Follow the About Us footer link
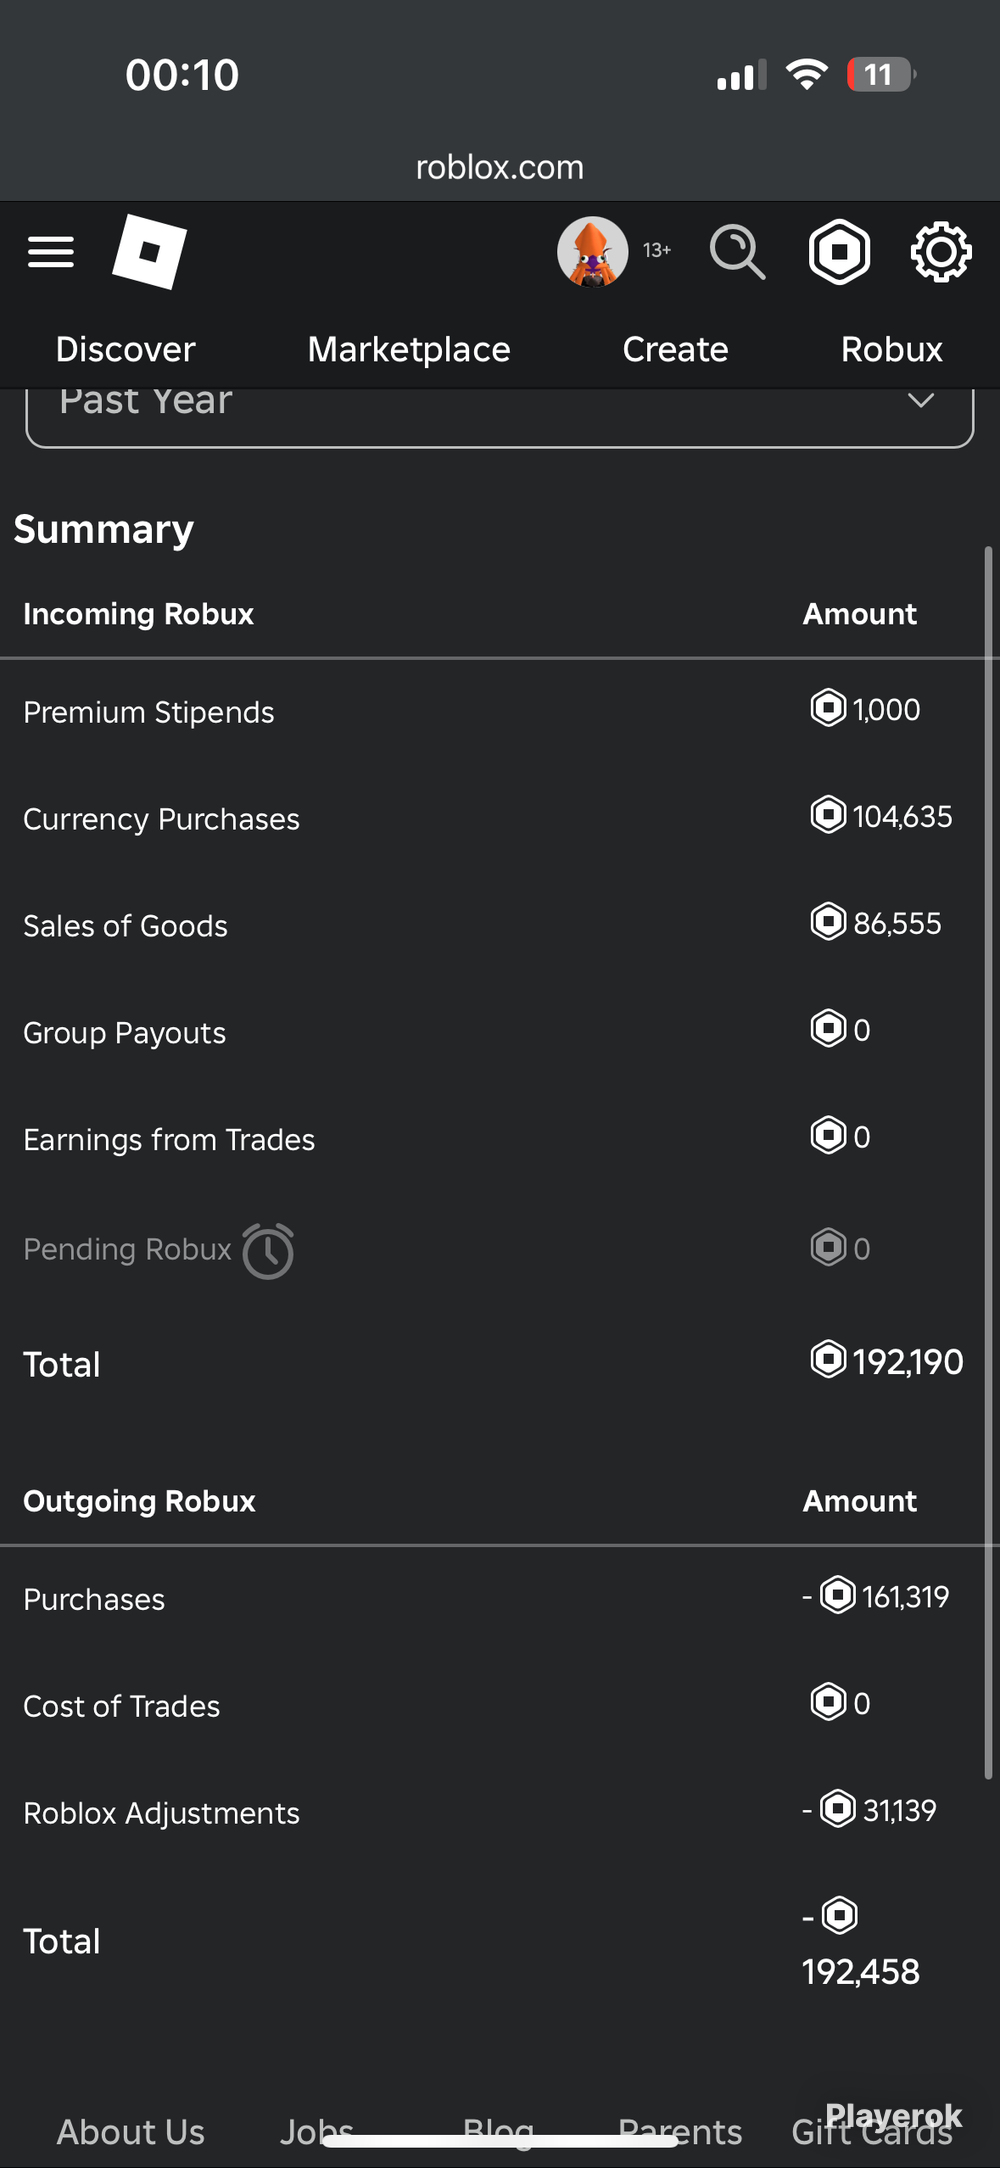Viewport: 1000px width, 2168px height. 130,2132
